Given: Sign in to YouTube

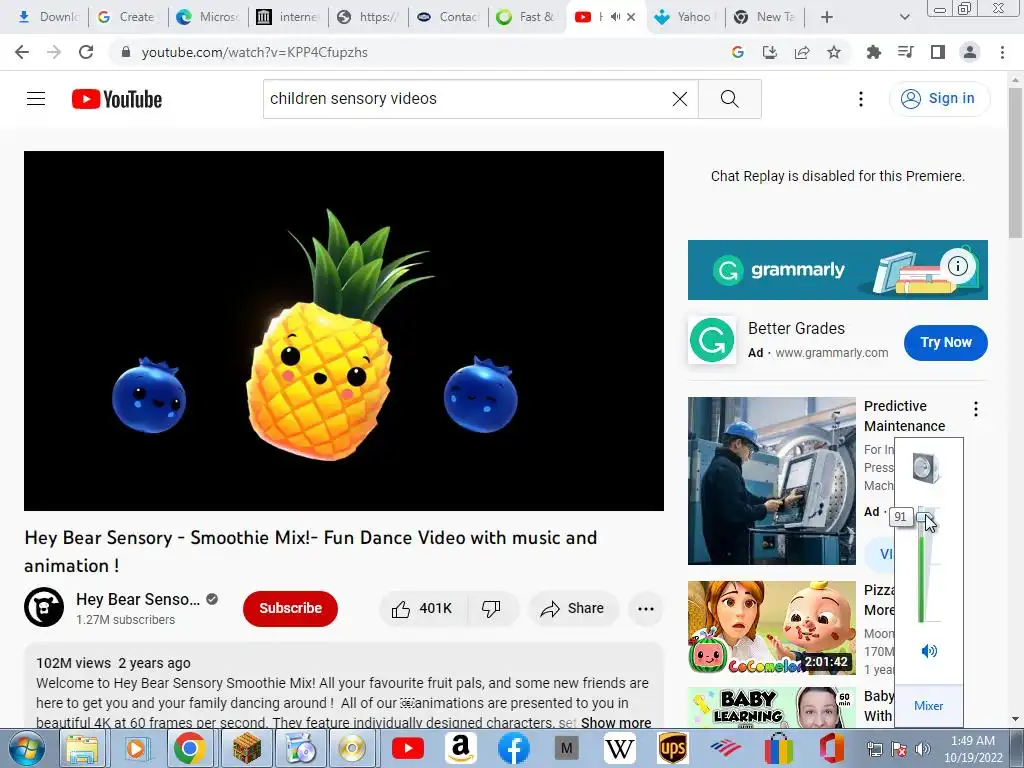Looking at the screenshot, I should click(x=938, y=99).
